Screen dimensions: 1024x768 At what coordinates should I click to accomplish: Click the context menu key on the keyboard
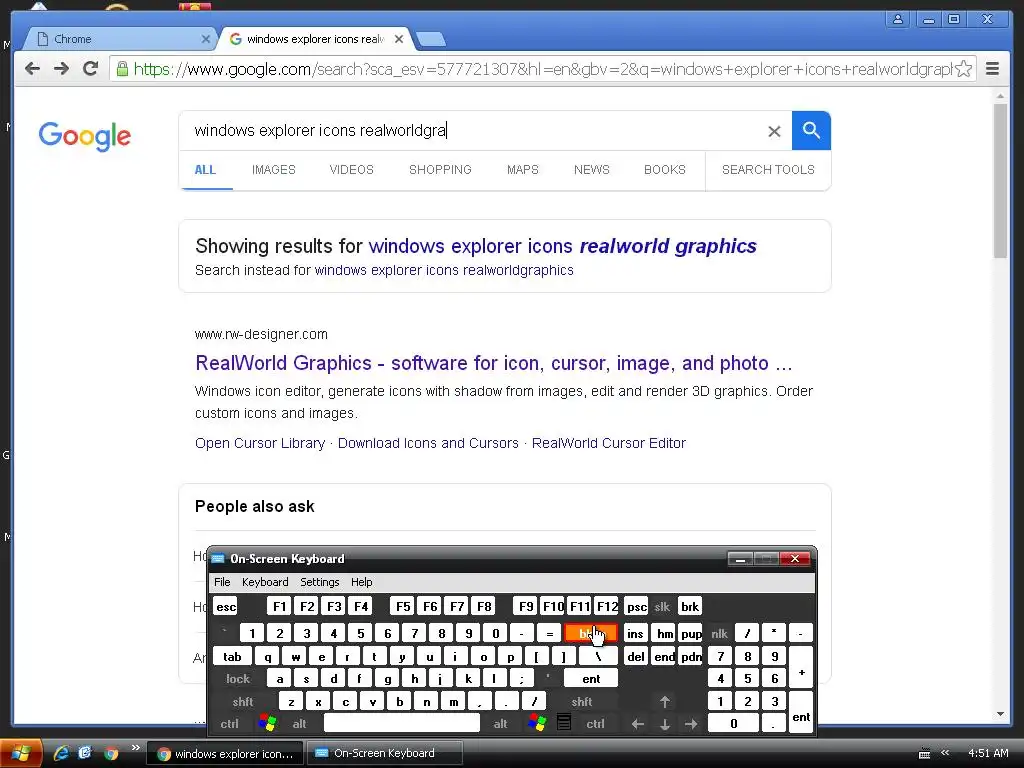(x=564, y=723)
